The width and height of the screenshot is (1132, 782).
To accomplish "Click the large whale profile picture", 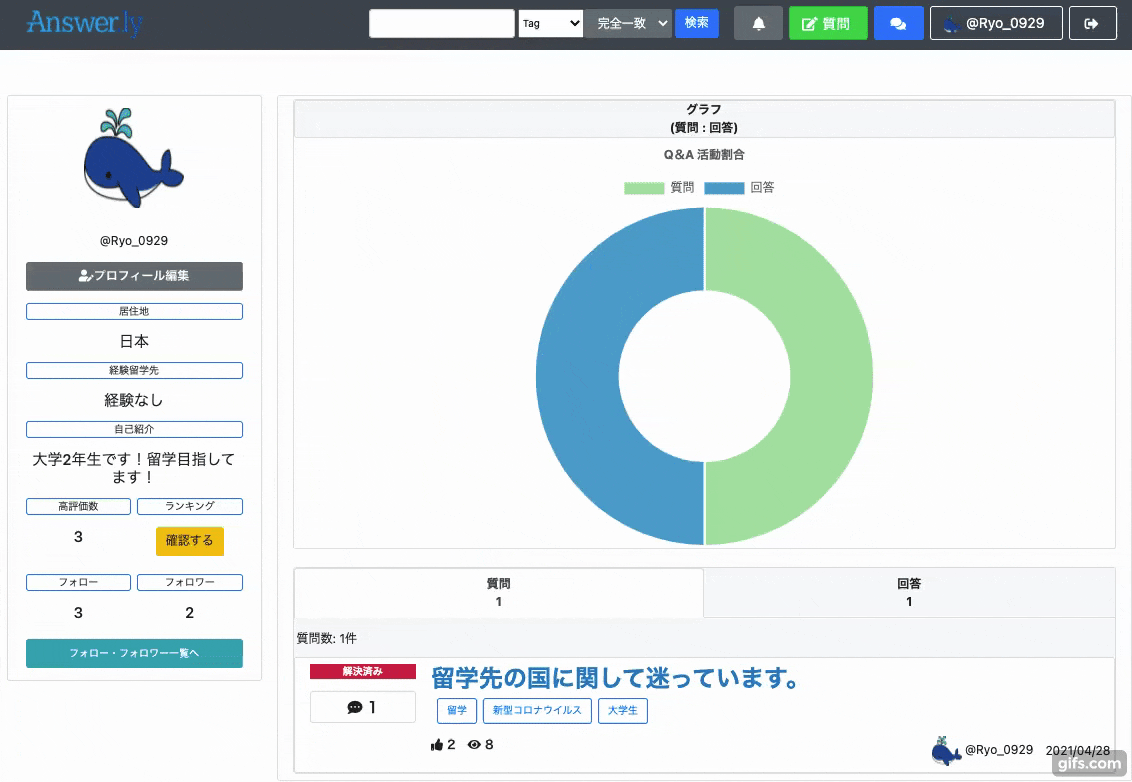I will point(134,158).
